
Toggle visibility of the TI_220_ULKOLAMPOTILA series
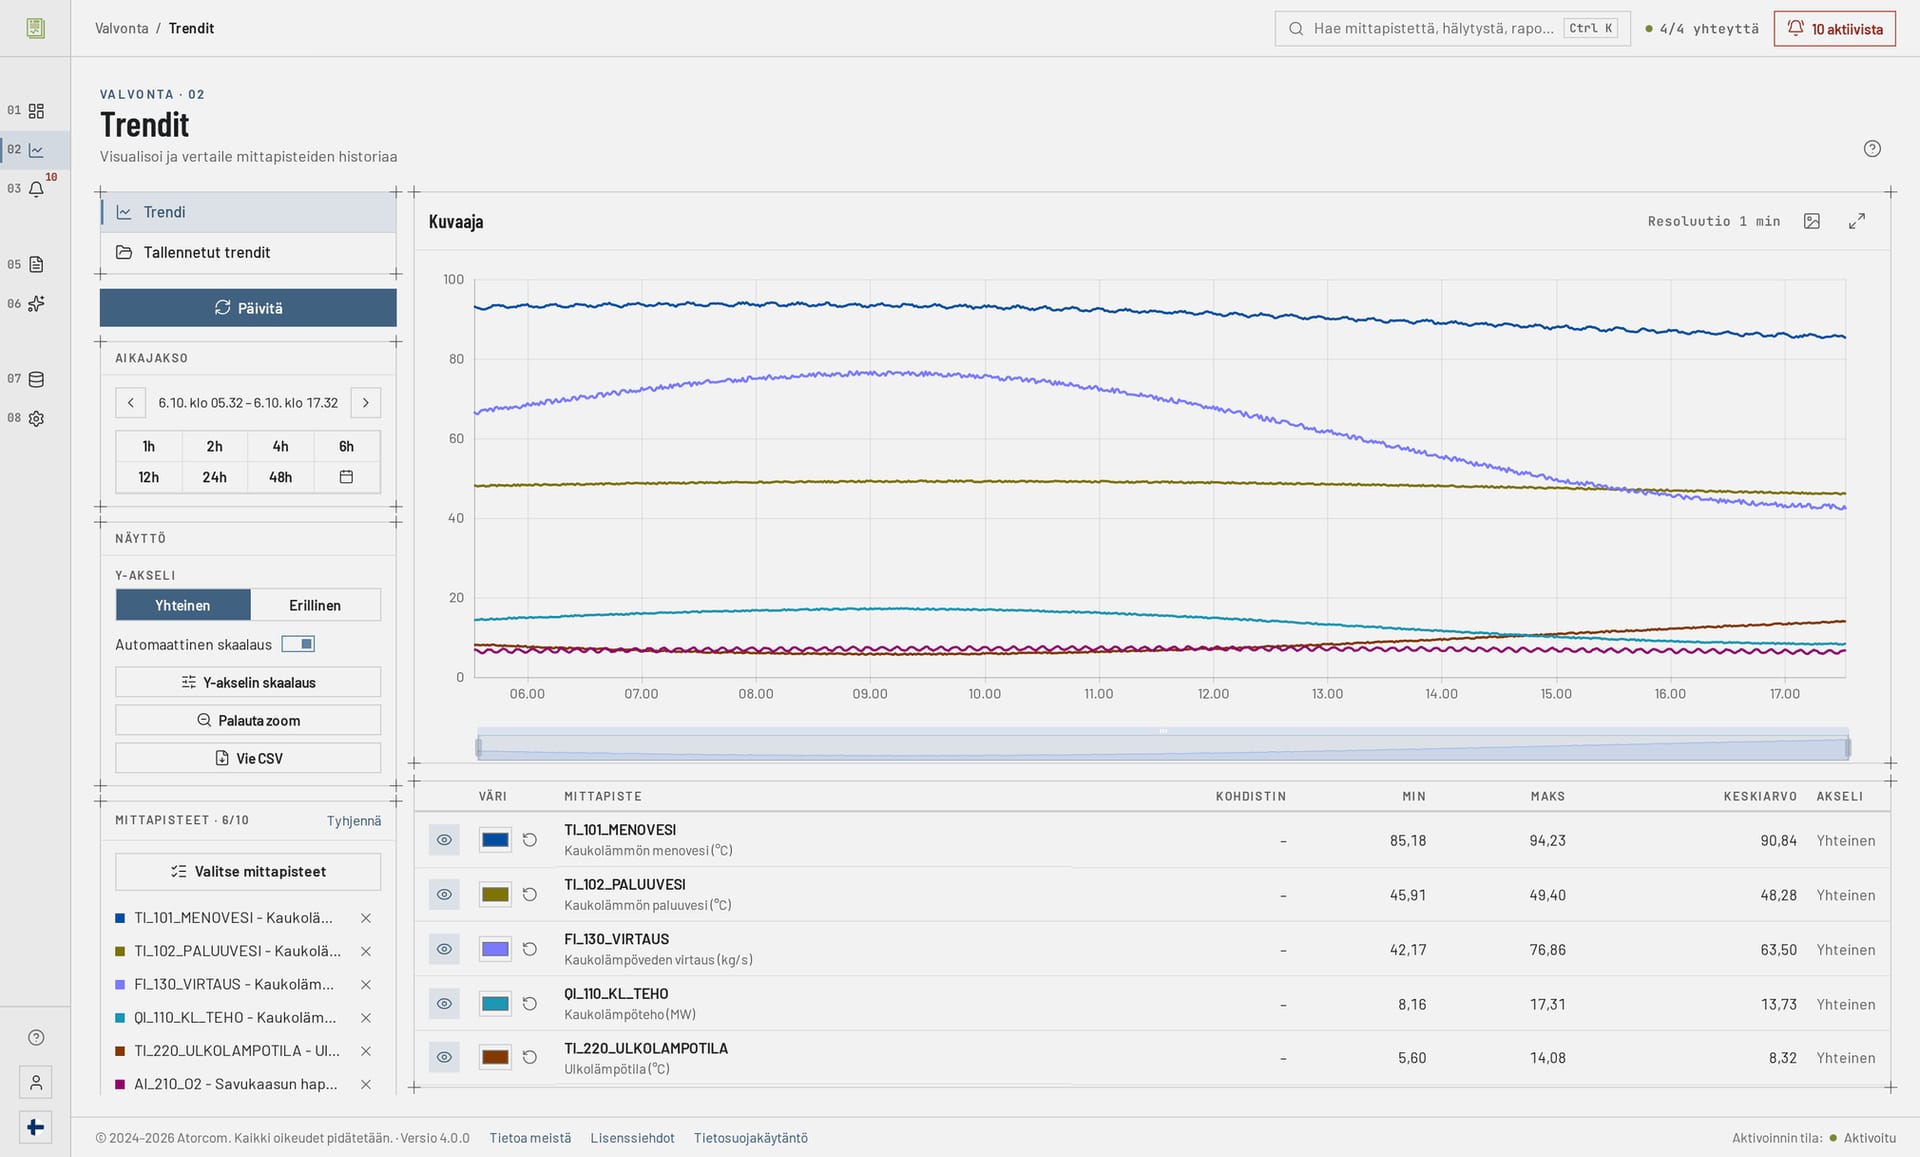[444, 1058]
